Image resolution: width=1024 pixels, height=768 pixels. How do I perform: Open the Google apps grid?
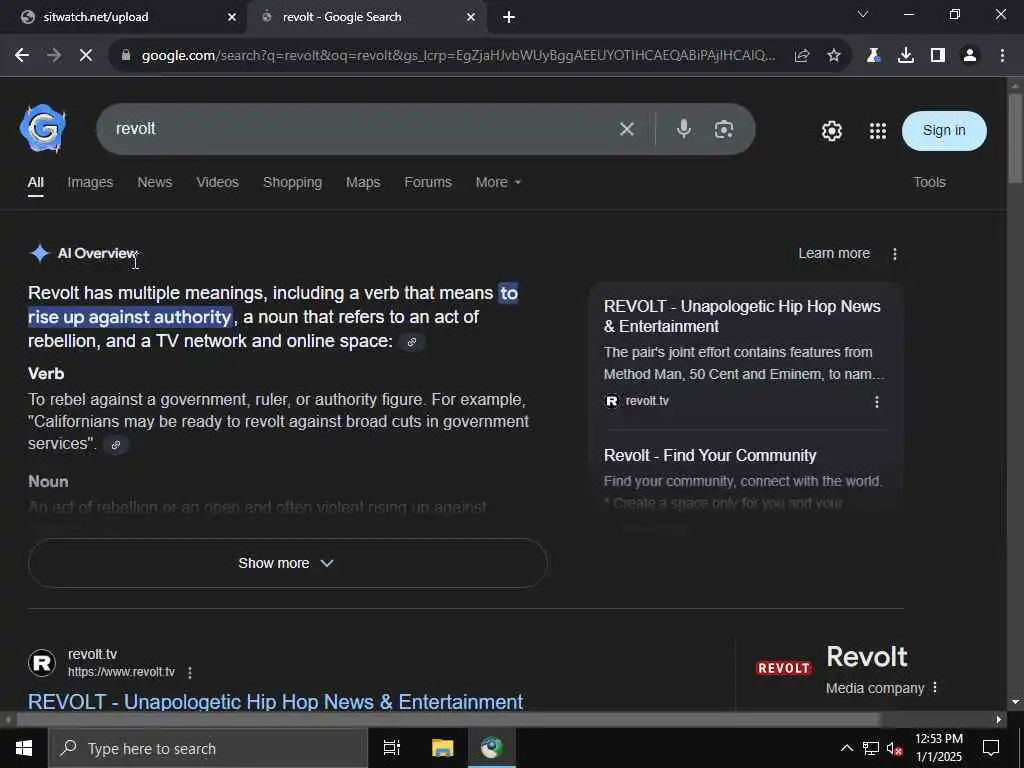(x=878, y=131)
